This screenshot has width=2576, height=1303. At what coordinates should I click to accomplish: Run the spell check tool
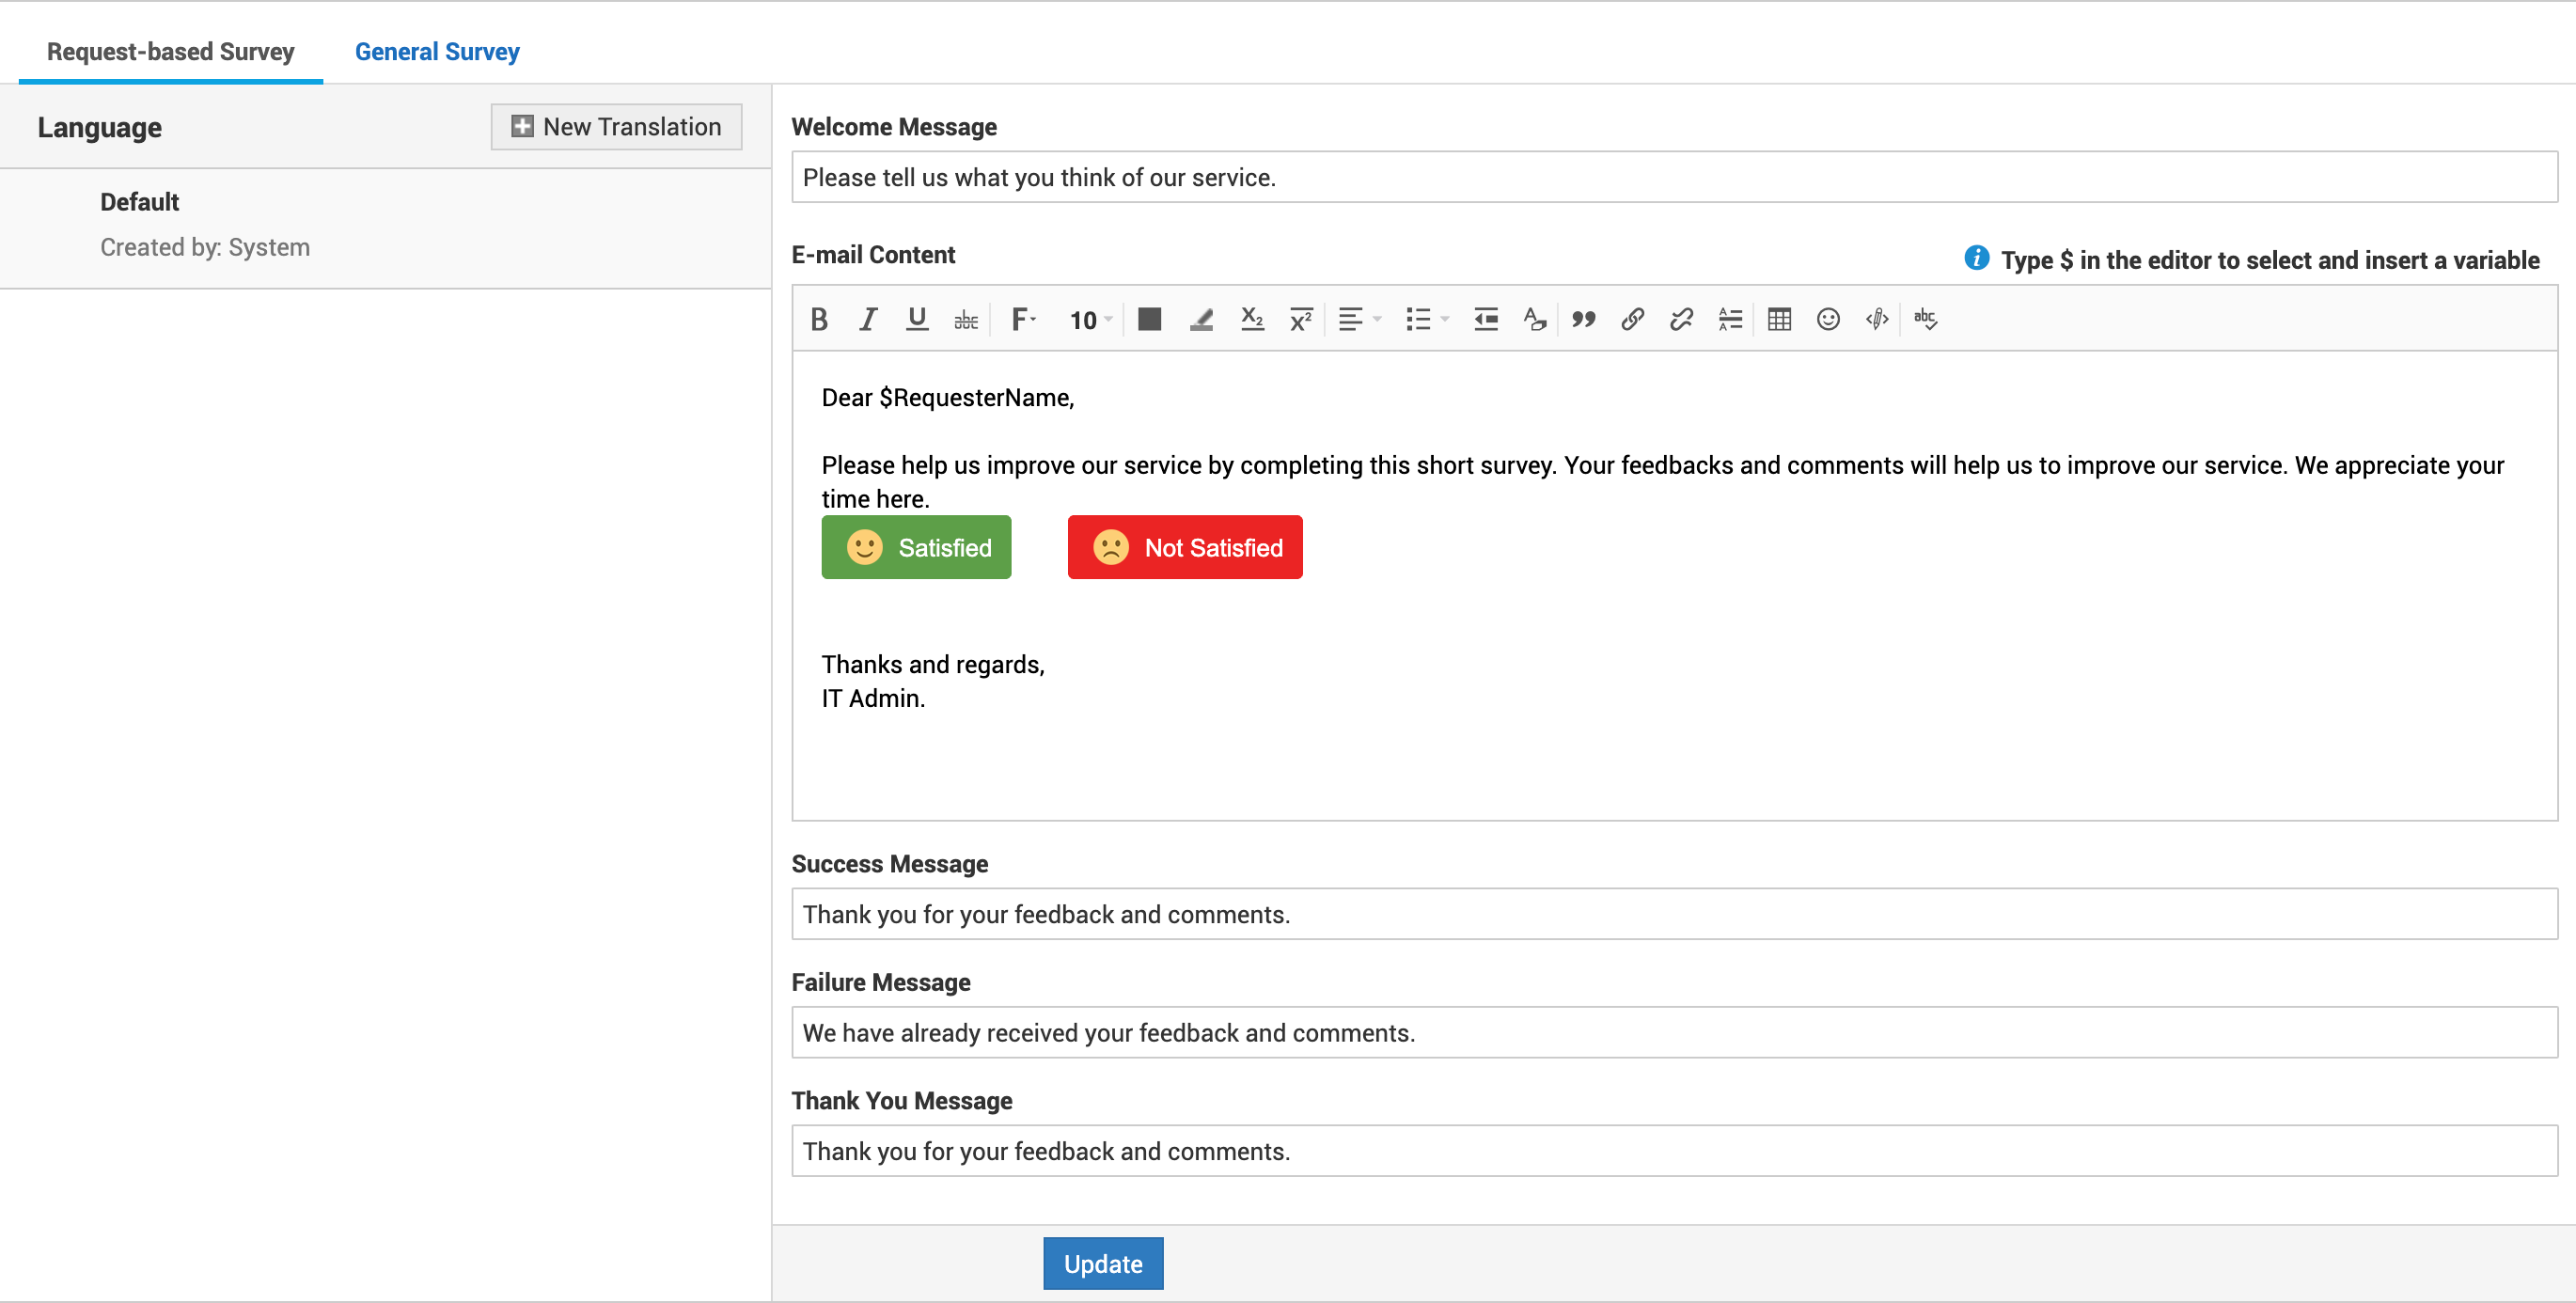(x=1926, y=319)
